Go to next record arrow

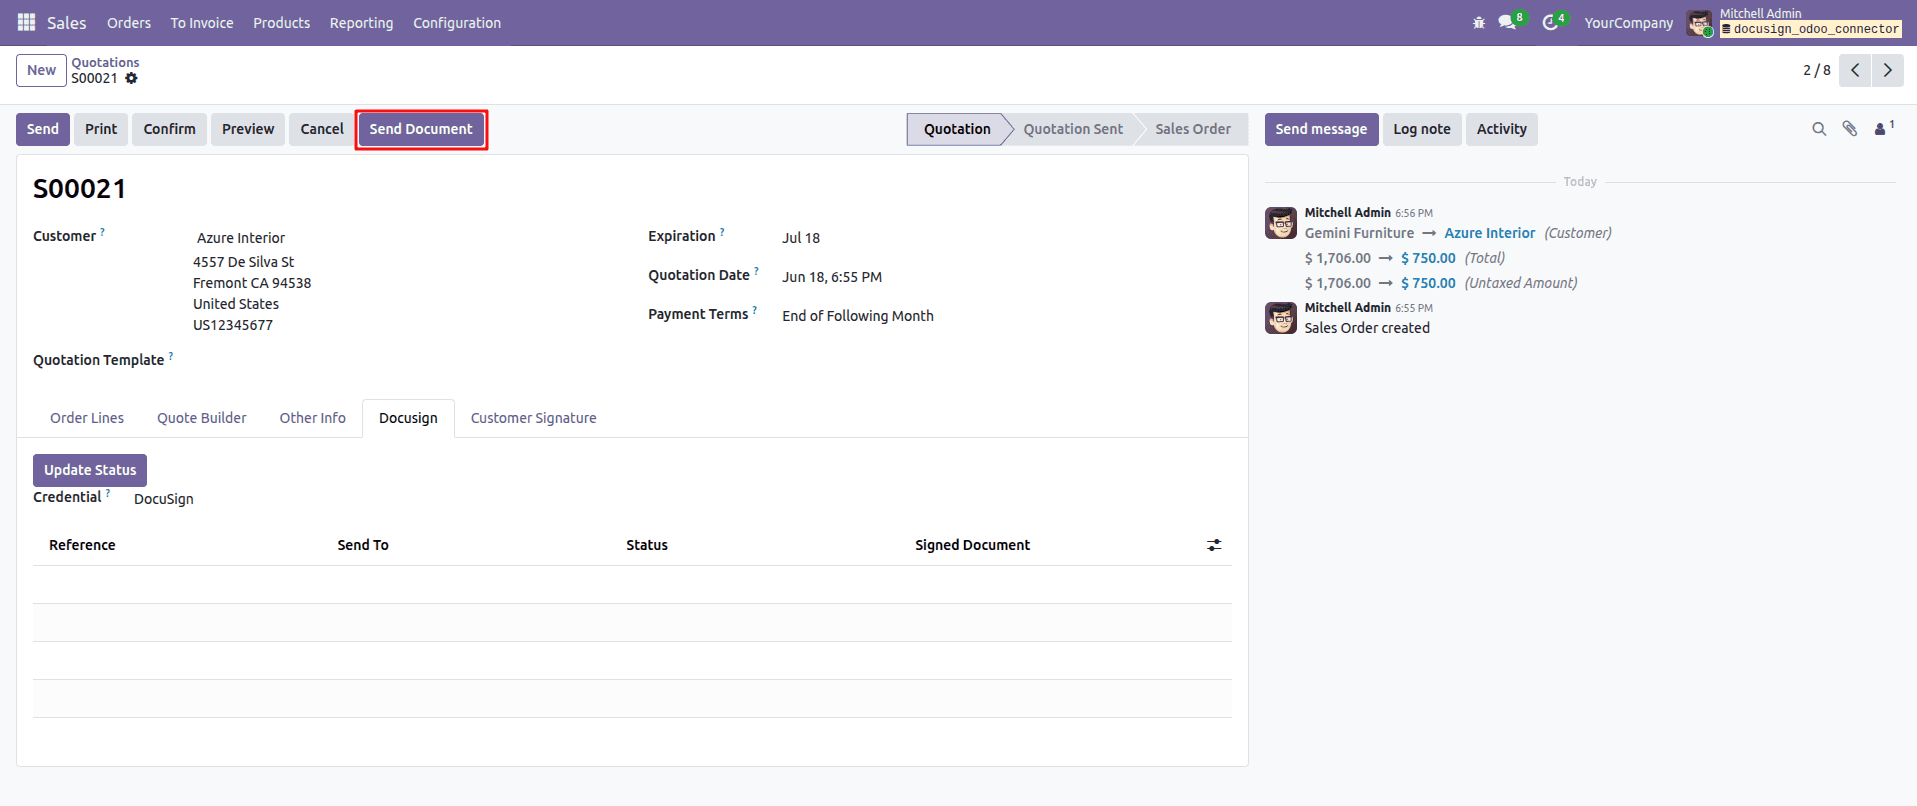(x=1888, y=70)
